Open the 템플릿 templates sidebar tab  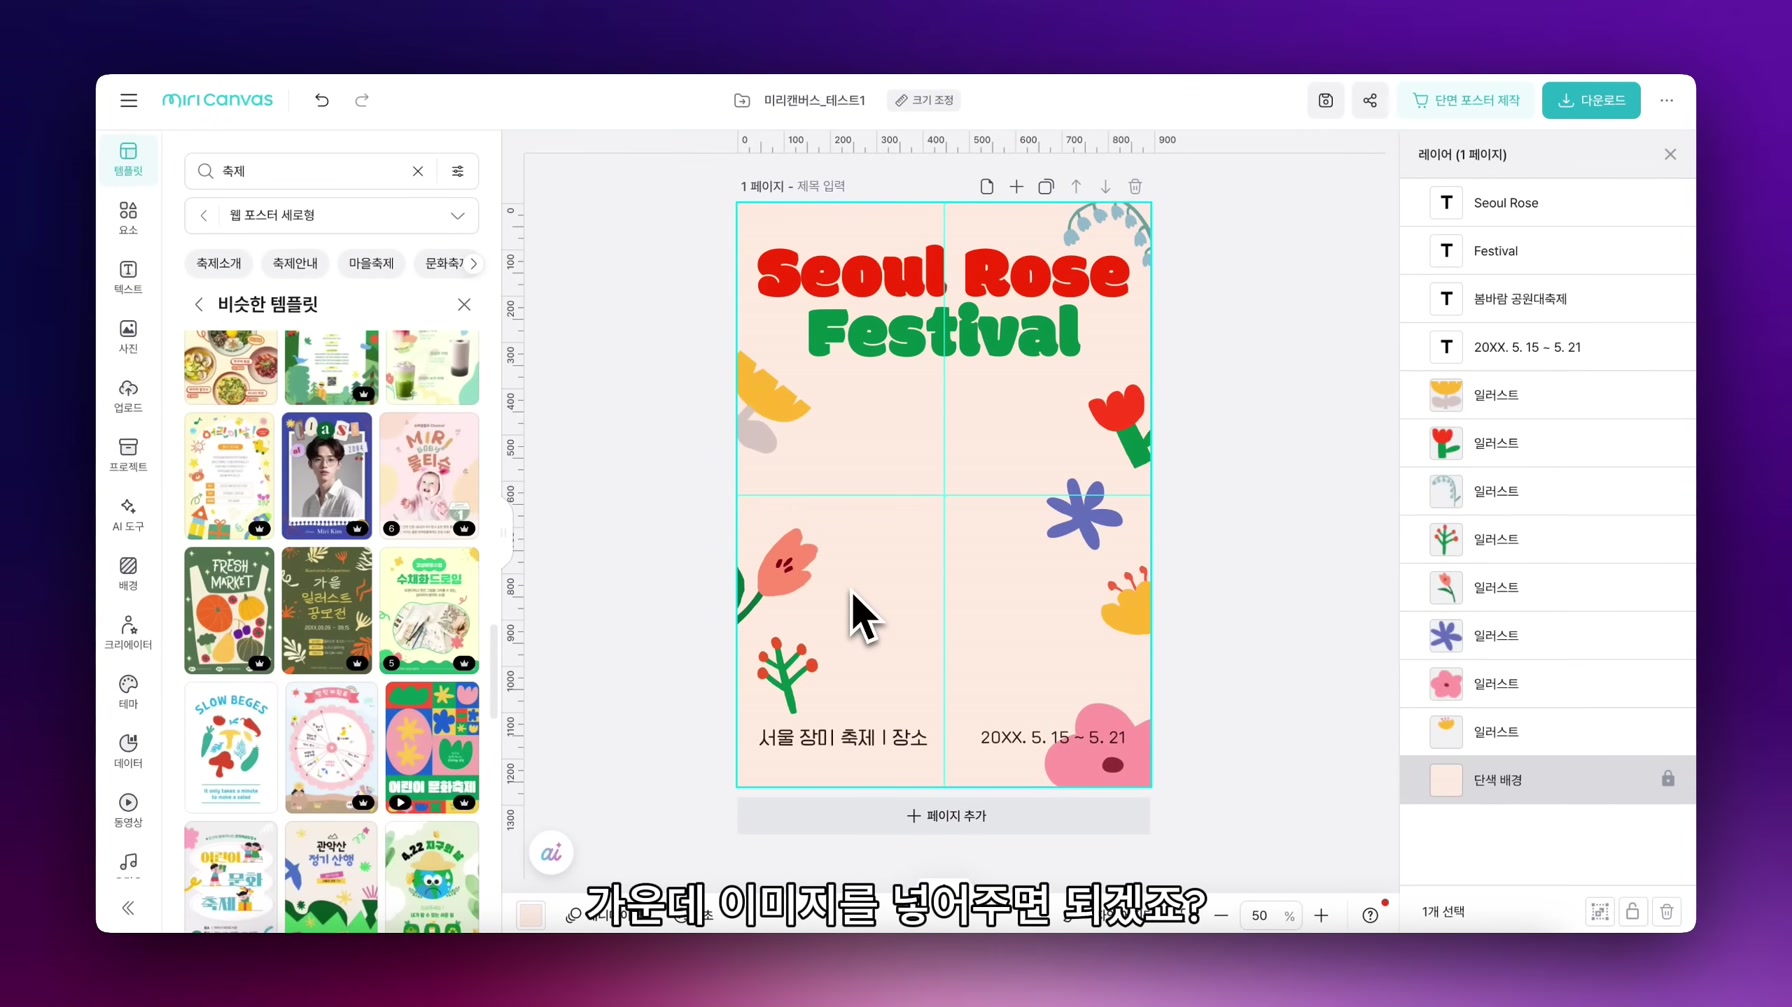(x=128, y=159)
